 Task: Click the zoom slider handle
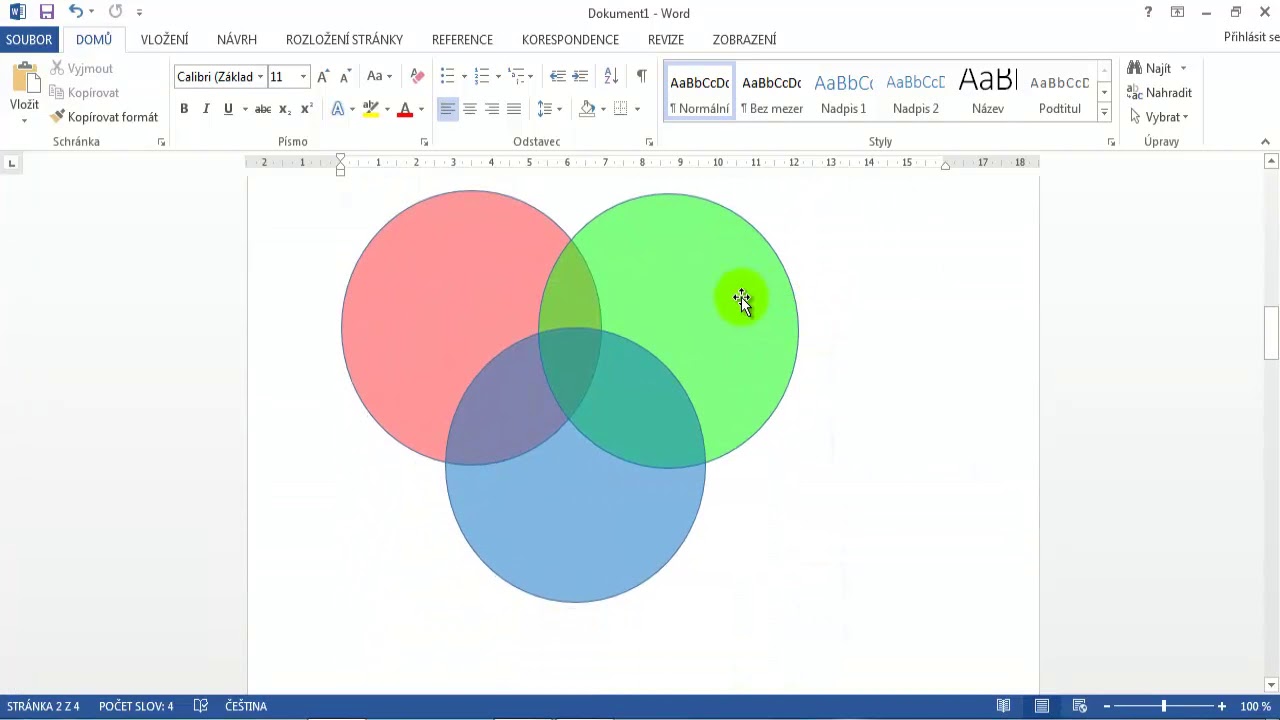(1163, 706)
